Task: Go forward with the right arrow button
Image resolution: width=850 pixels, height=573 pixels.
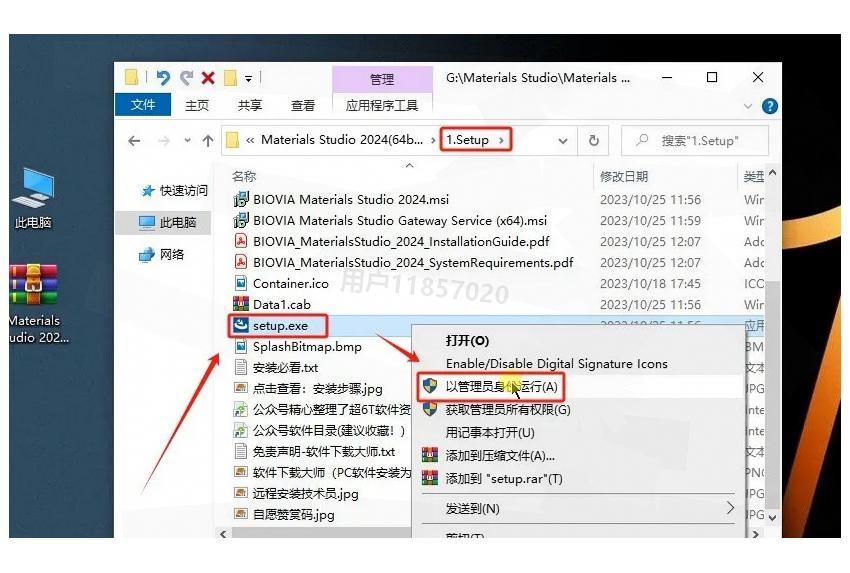Action: point(164,141)
